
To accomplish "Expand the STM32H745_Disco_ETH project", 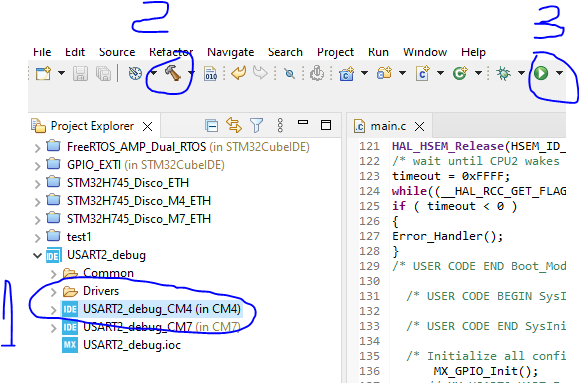I will click(37, 184).
